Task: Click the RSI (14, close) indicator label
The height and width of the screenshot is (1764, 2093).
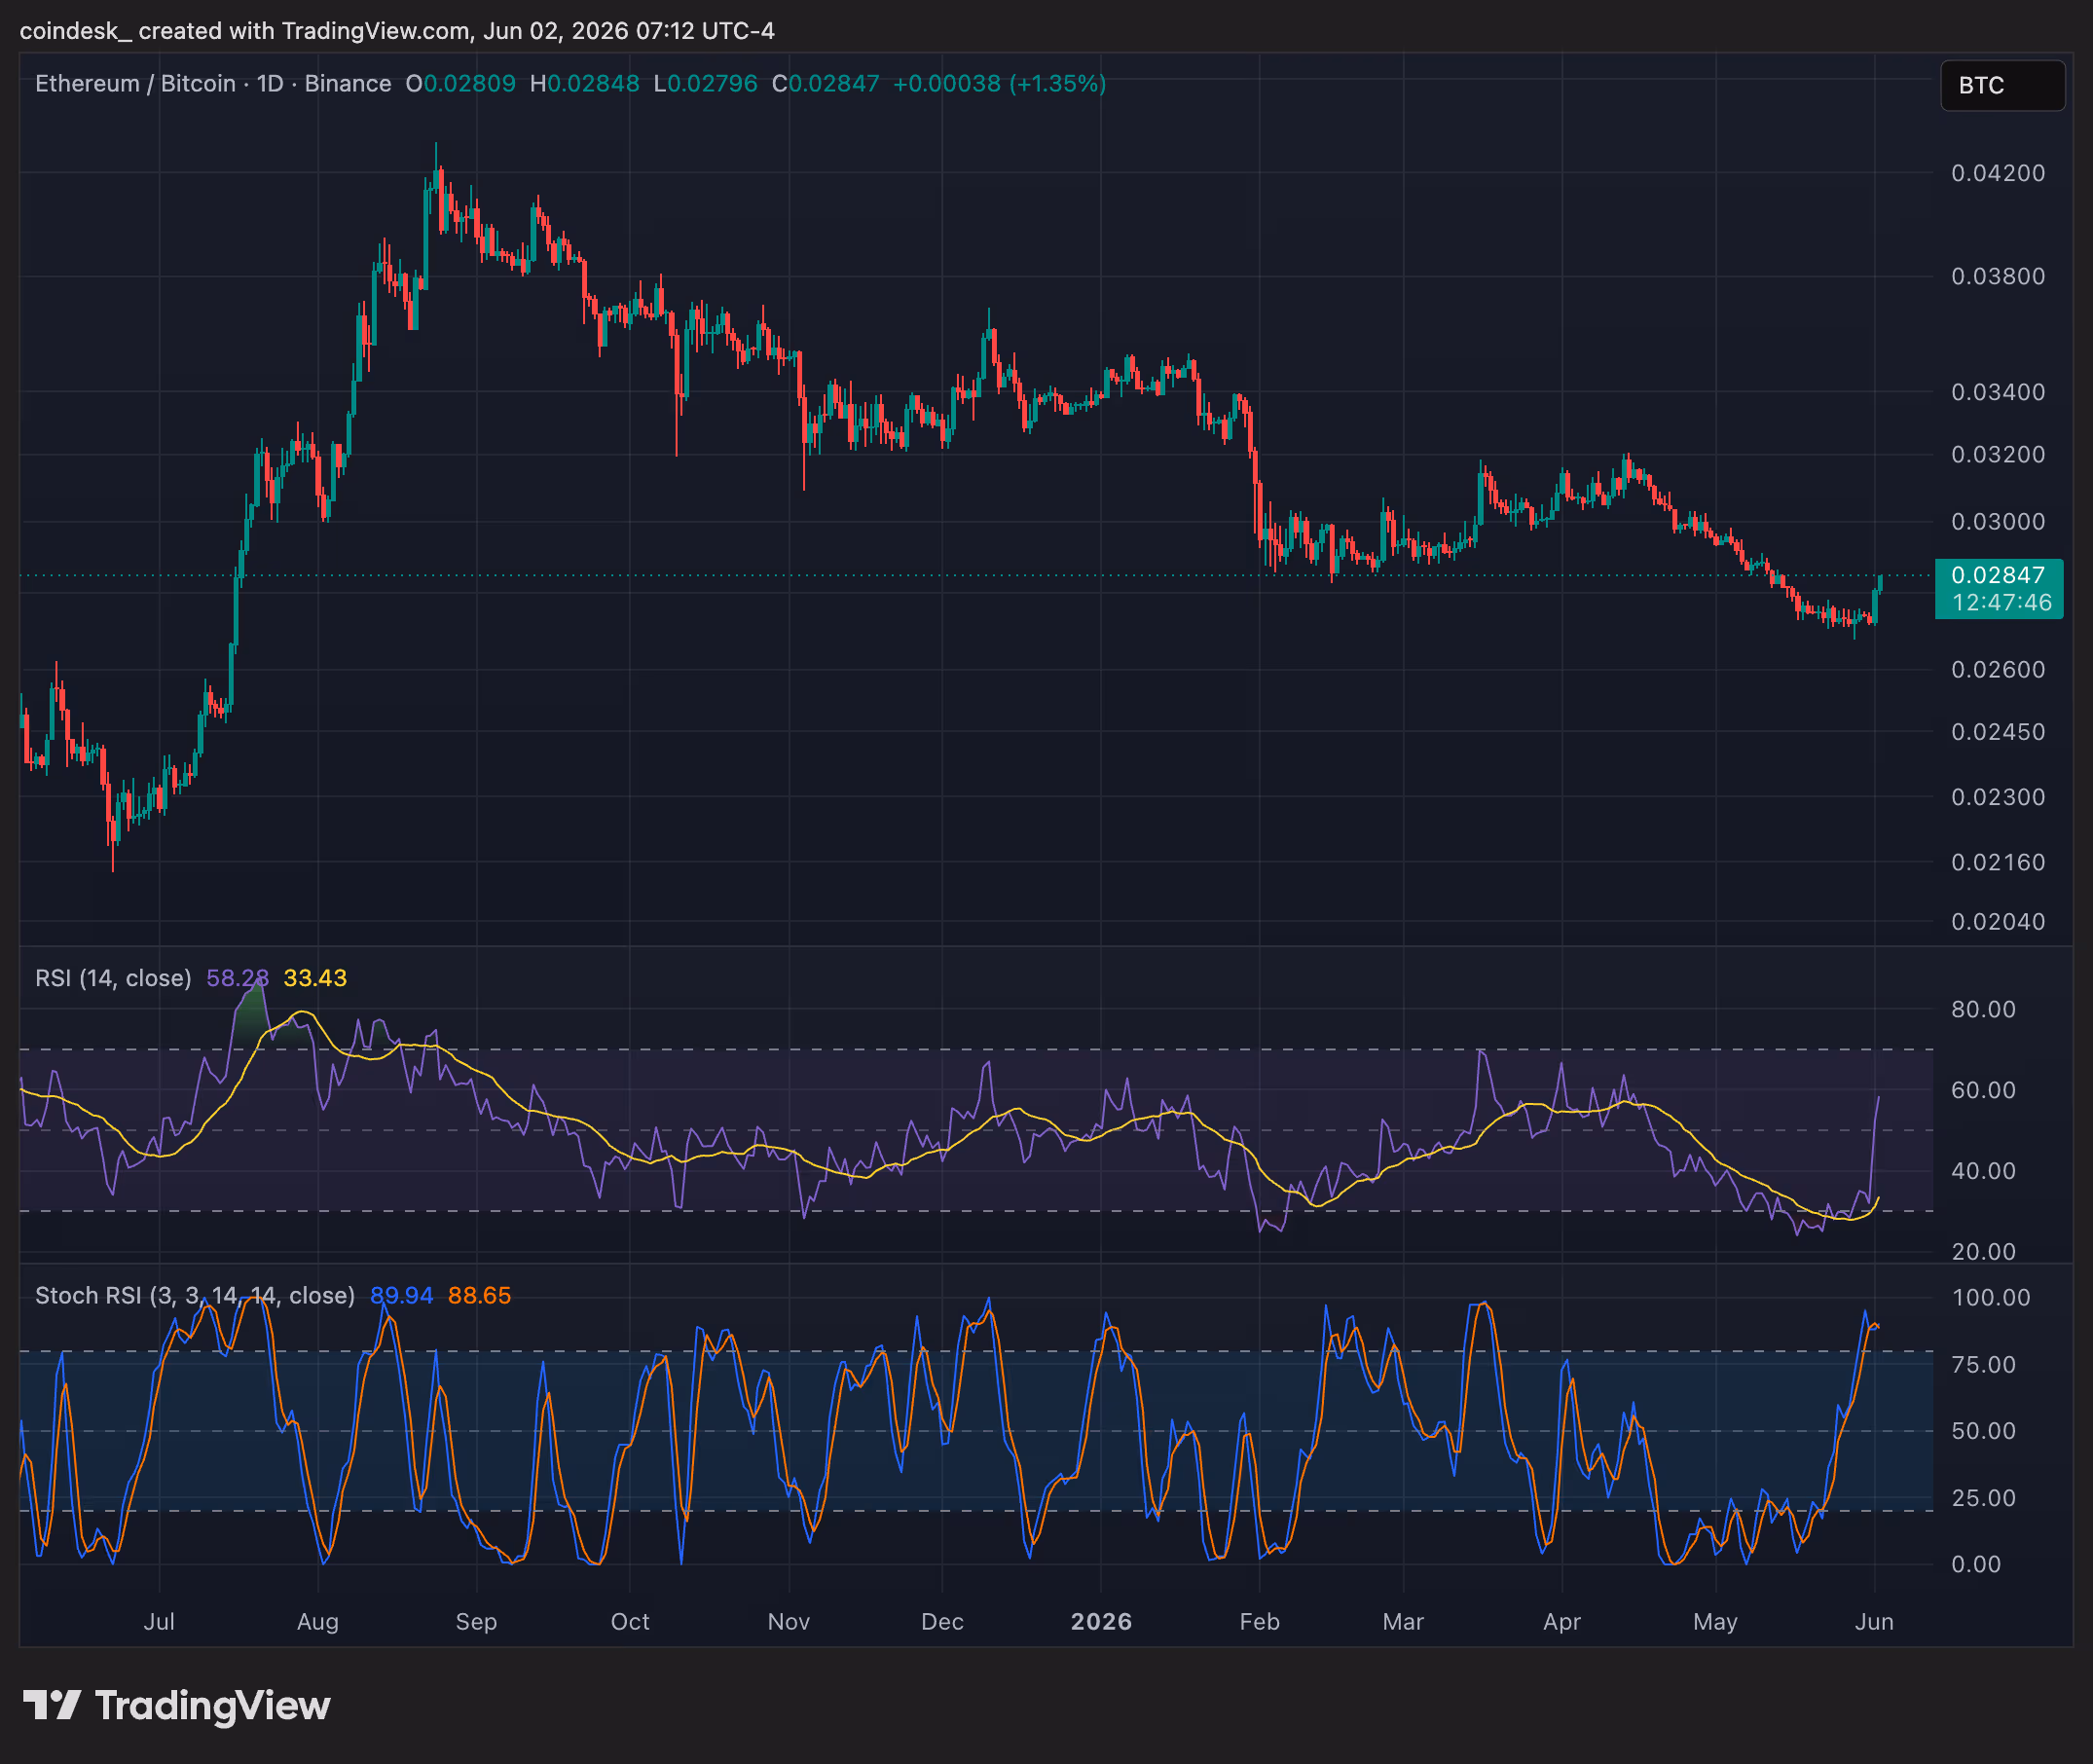Action: point(113,978)
